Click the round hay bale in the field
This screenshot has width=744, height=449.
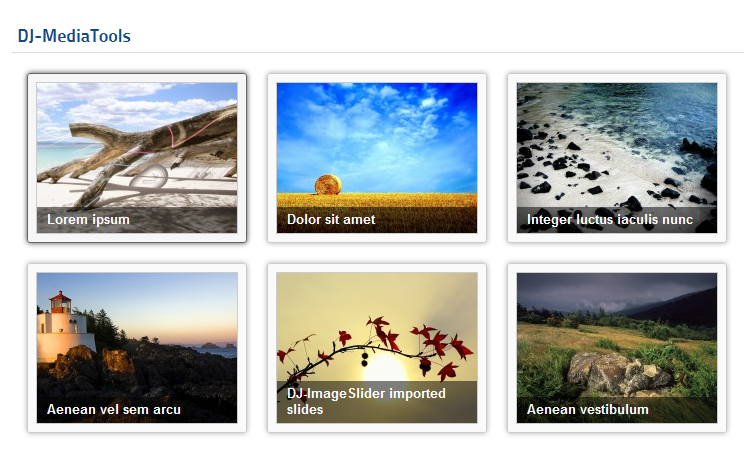(x=328, y=185)
